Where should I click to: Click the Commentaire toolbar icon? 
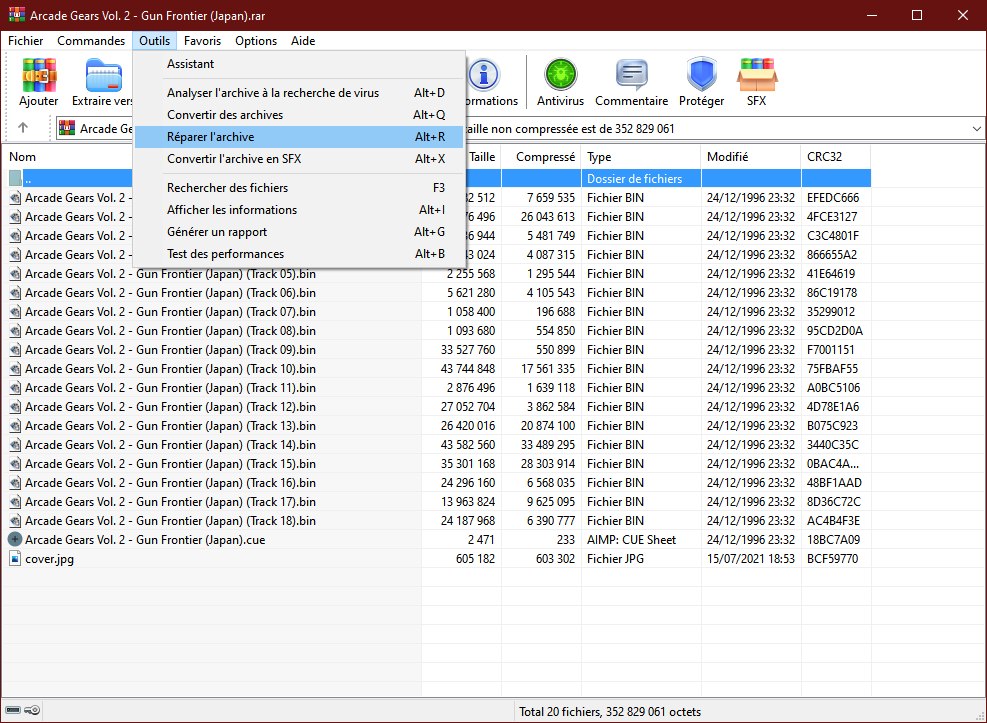[631, 75]
